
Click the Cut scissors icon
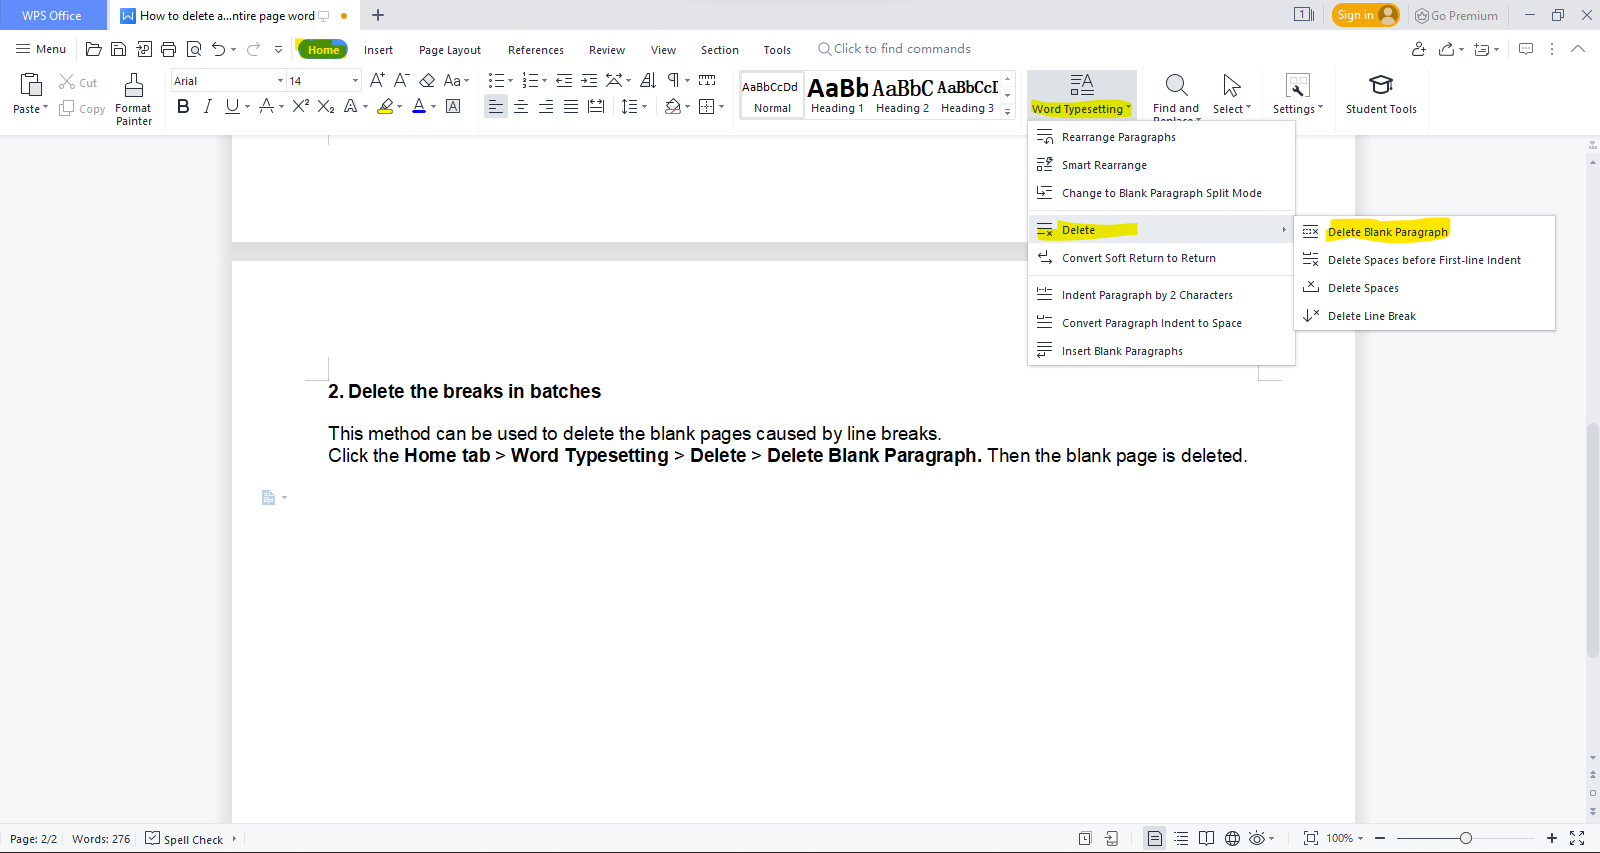67,82
